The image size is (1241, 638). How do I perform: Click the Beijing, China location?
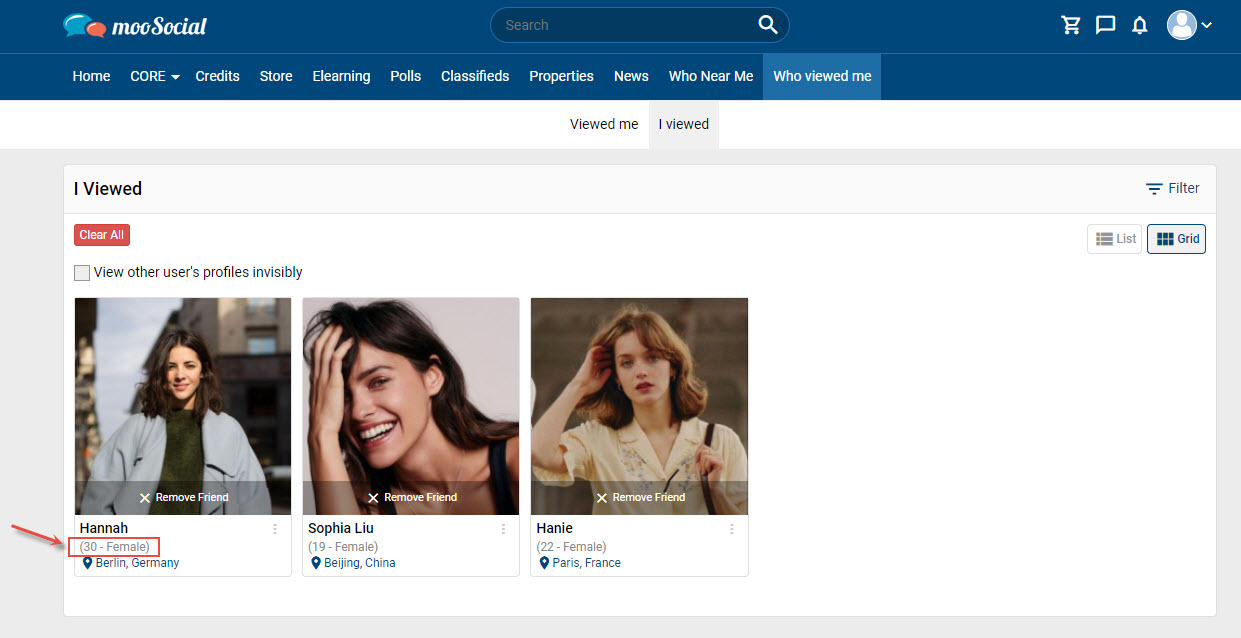360,563
